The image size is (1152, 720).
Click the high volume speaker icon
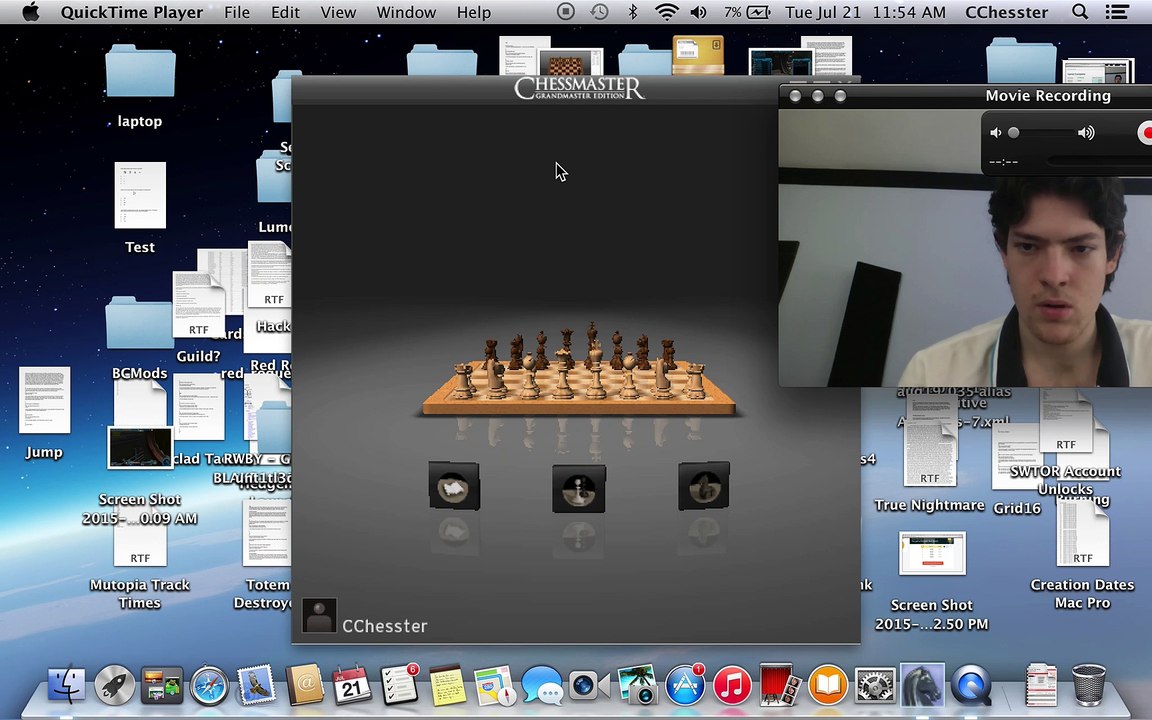point(1086,133)
